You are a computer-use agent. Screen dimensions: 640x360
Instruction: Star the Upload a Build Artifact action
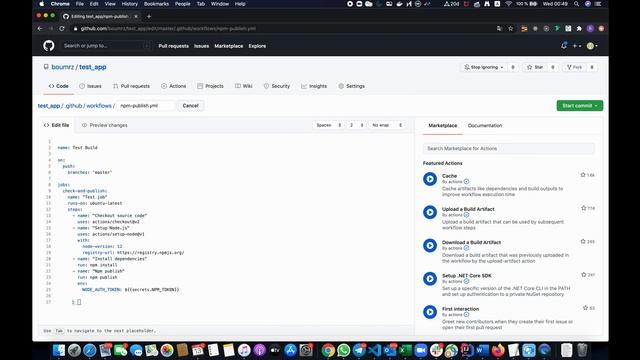[583, 208]
